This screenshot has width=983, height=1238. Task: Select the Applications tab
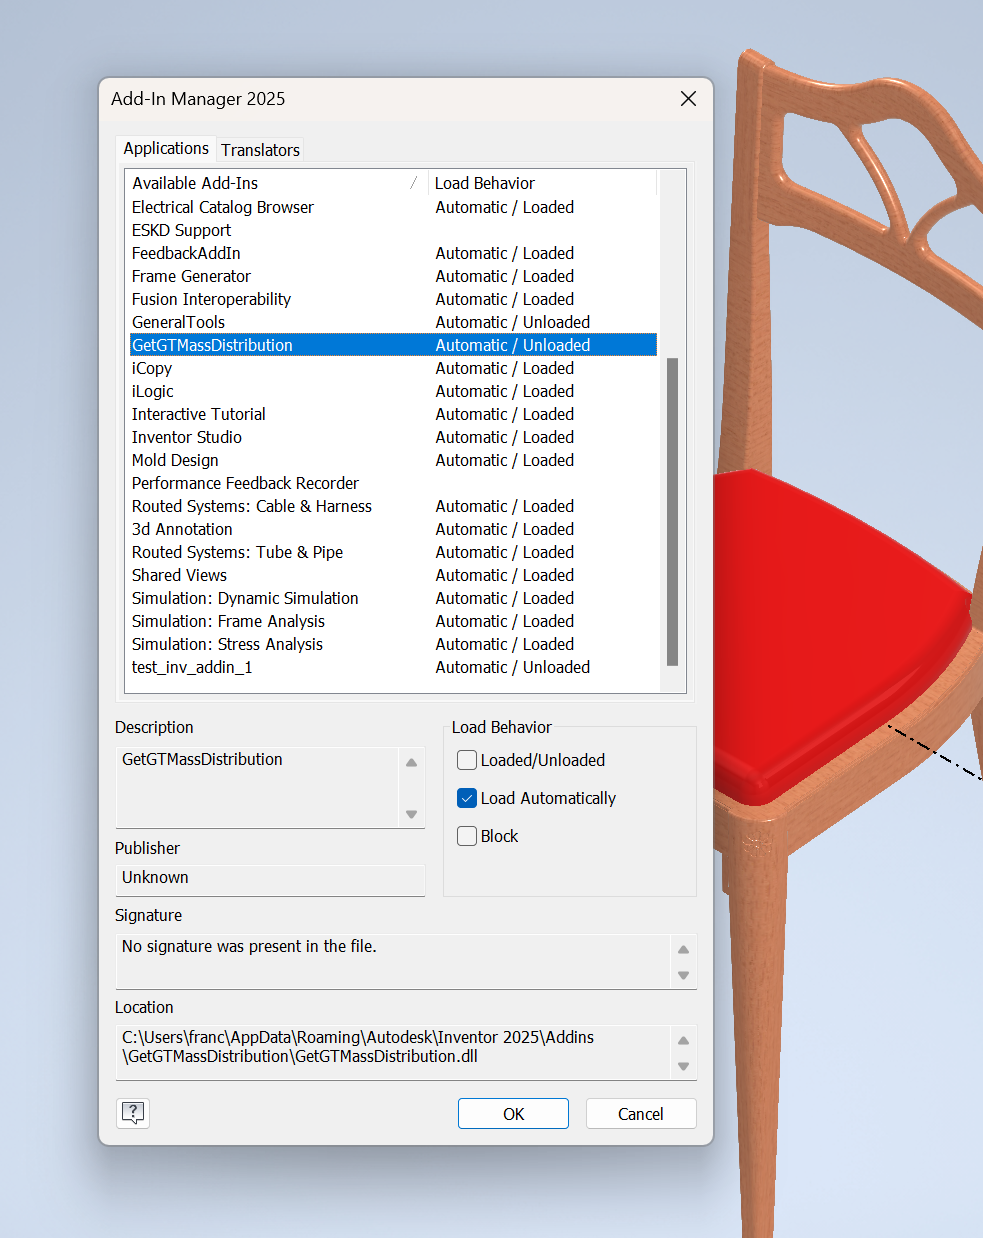tap(165, 148)
